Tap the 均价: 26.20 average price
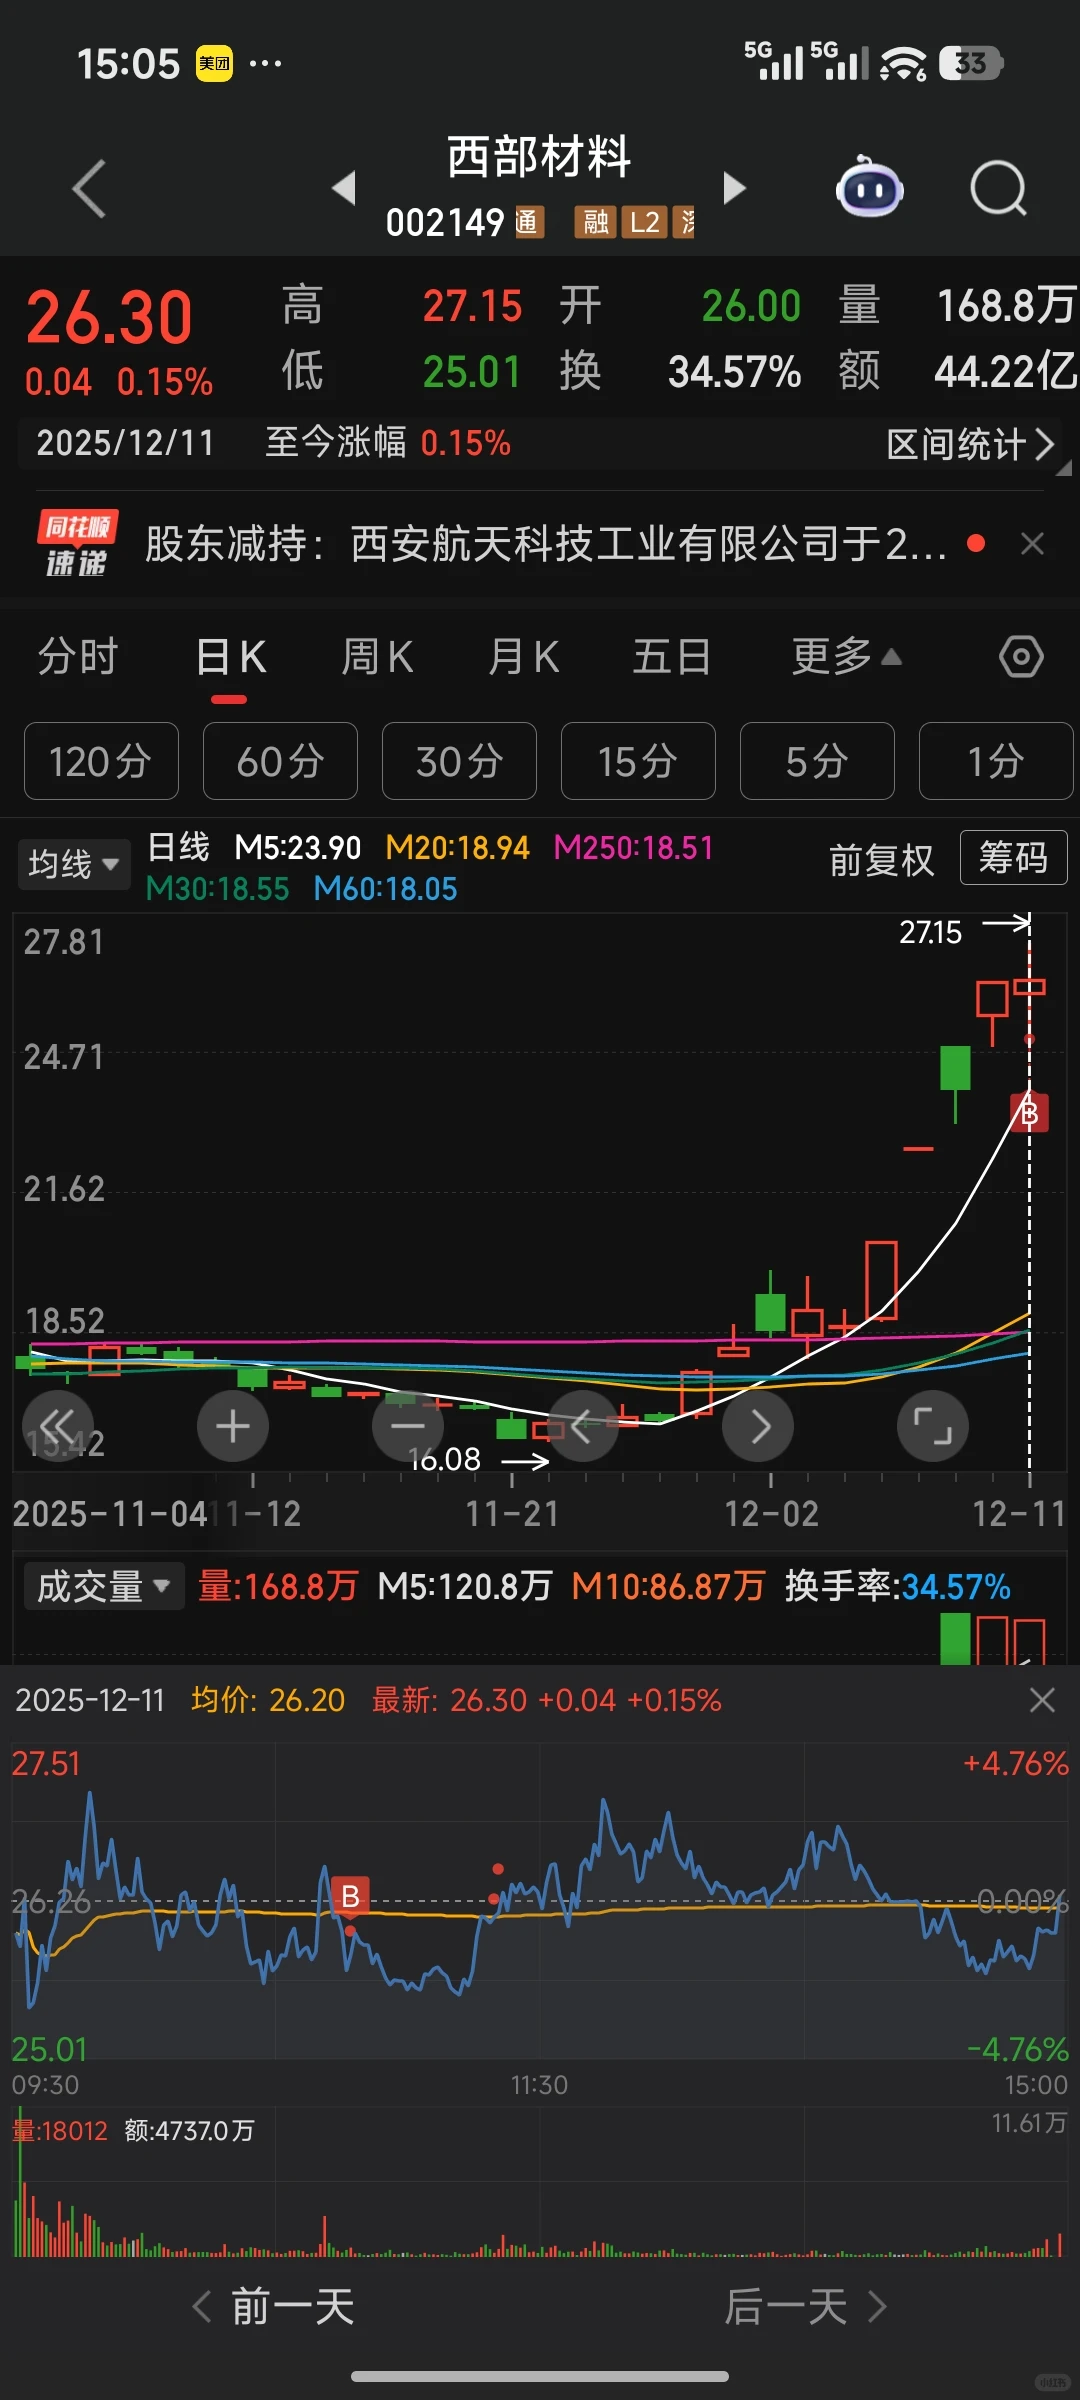The width and height of the screenshot is (1080, 2400). coord(268,1700)
